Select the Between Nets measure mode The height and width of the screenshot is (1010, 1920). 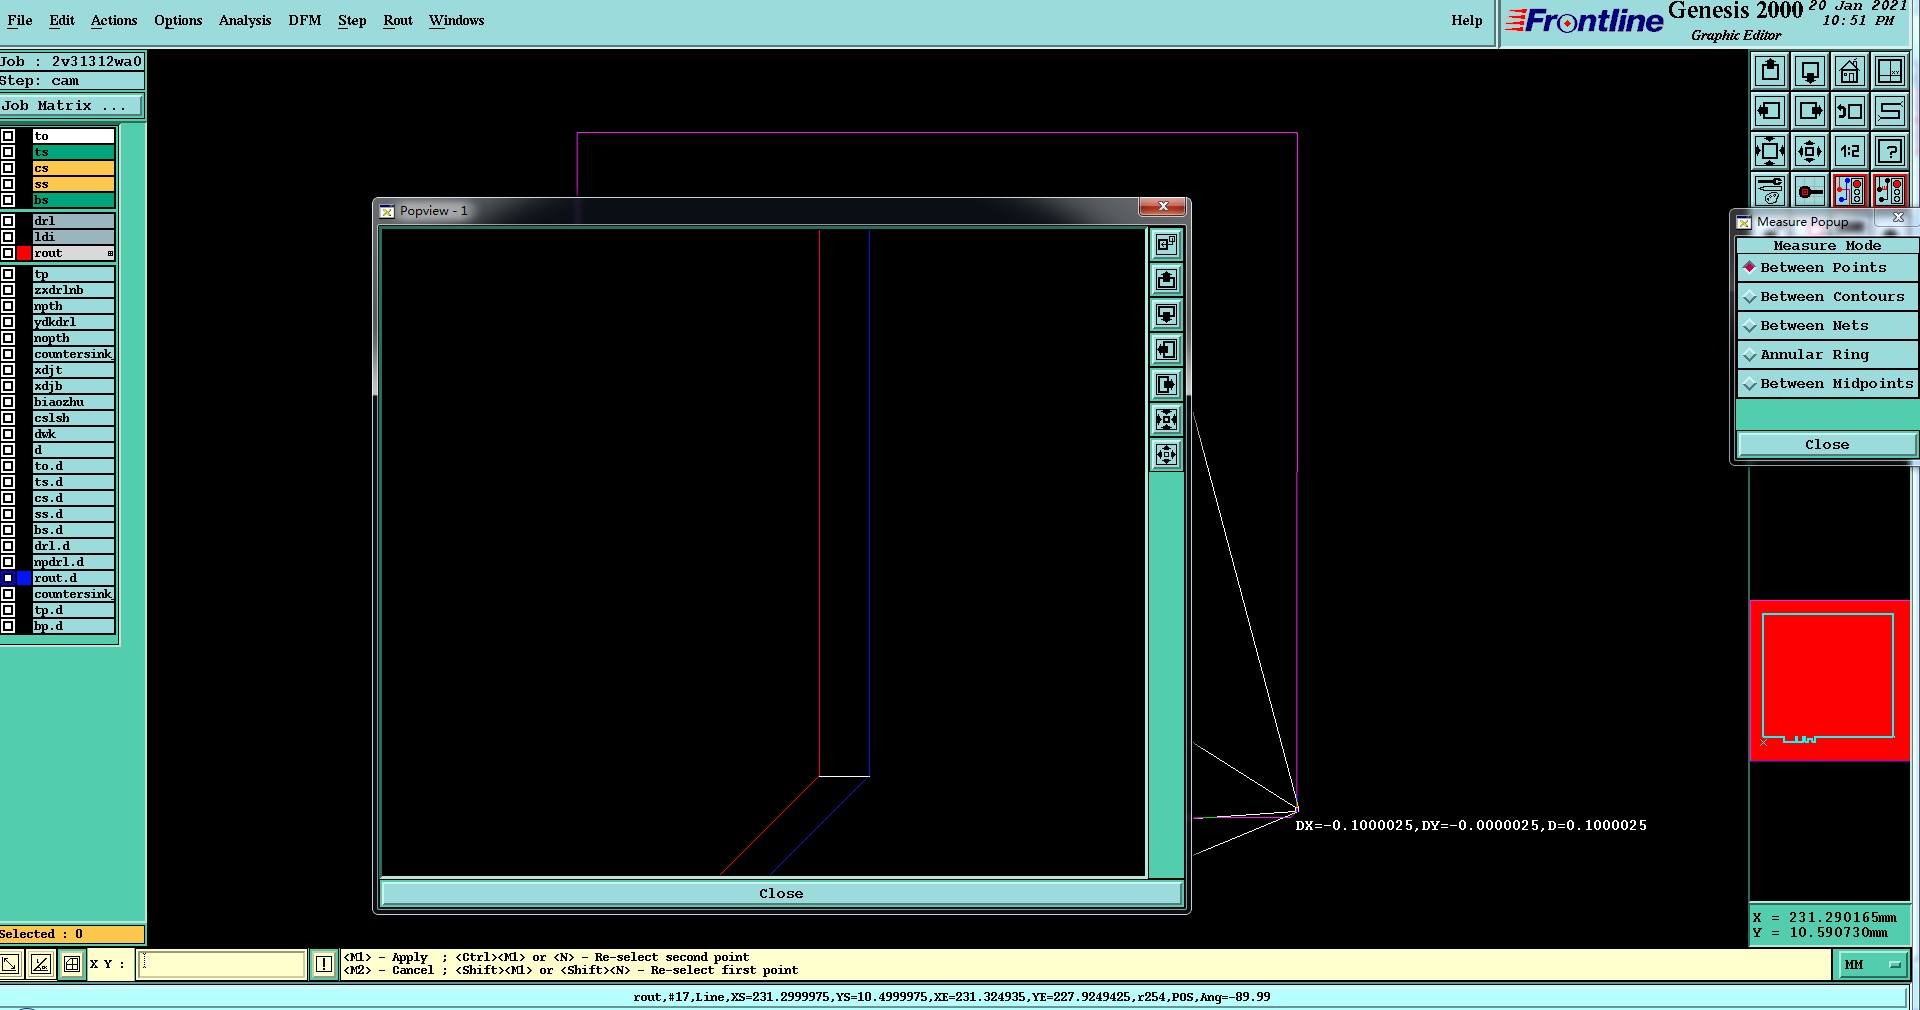1827,326
